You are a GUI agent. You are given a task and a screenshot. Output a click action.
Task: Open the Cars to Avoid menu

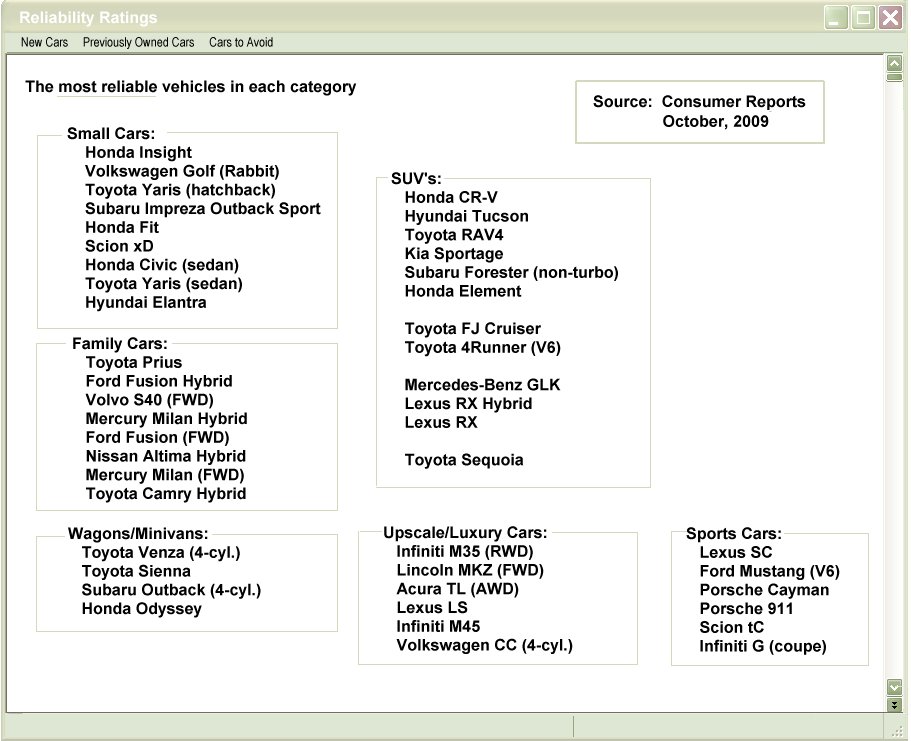click(241, 42)
